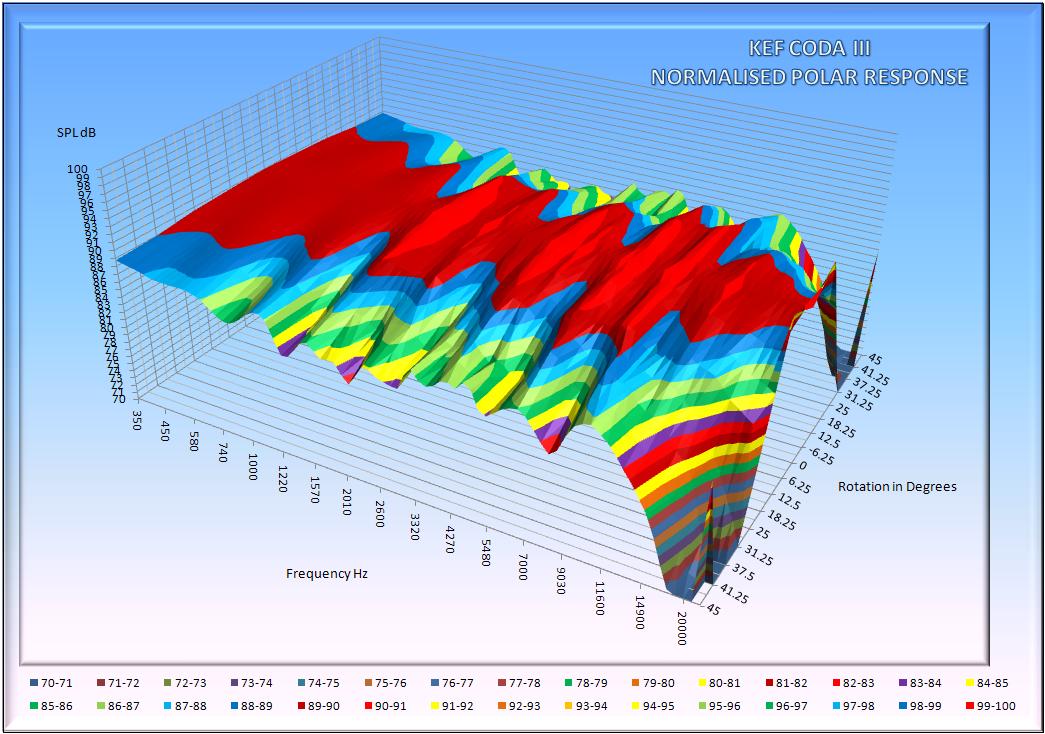Screen dimensions: 1045x734
Task: Click the 580 frequency axis label
Action: [x=194, y=442]
